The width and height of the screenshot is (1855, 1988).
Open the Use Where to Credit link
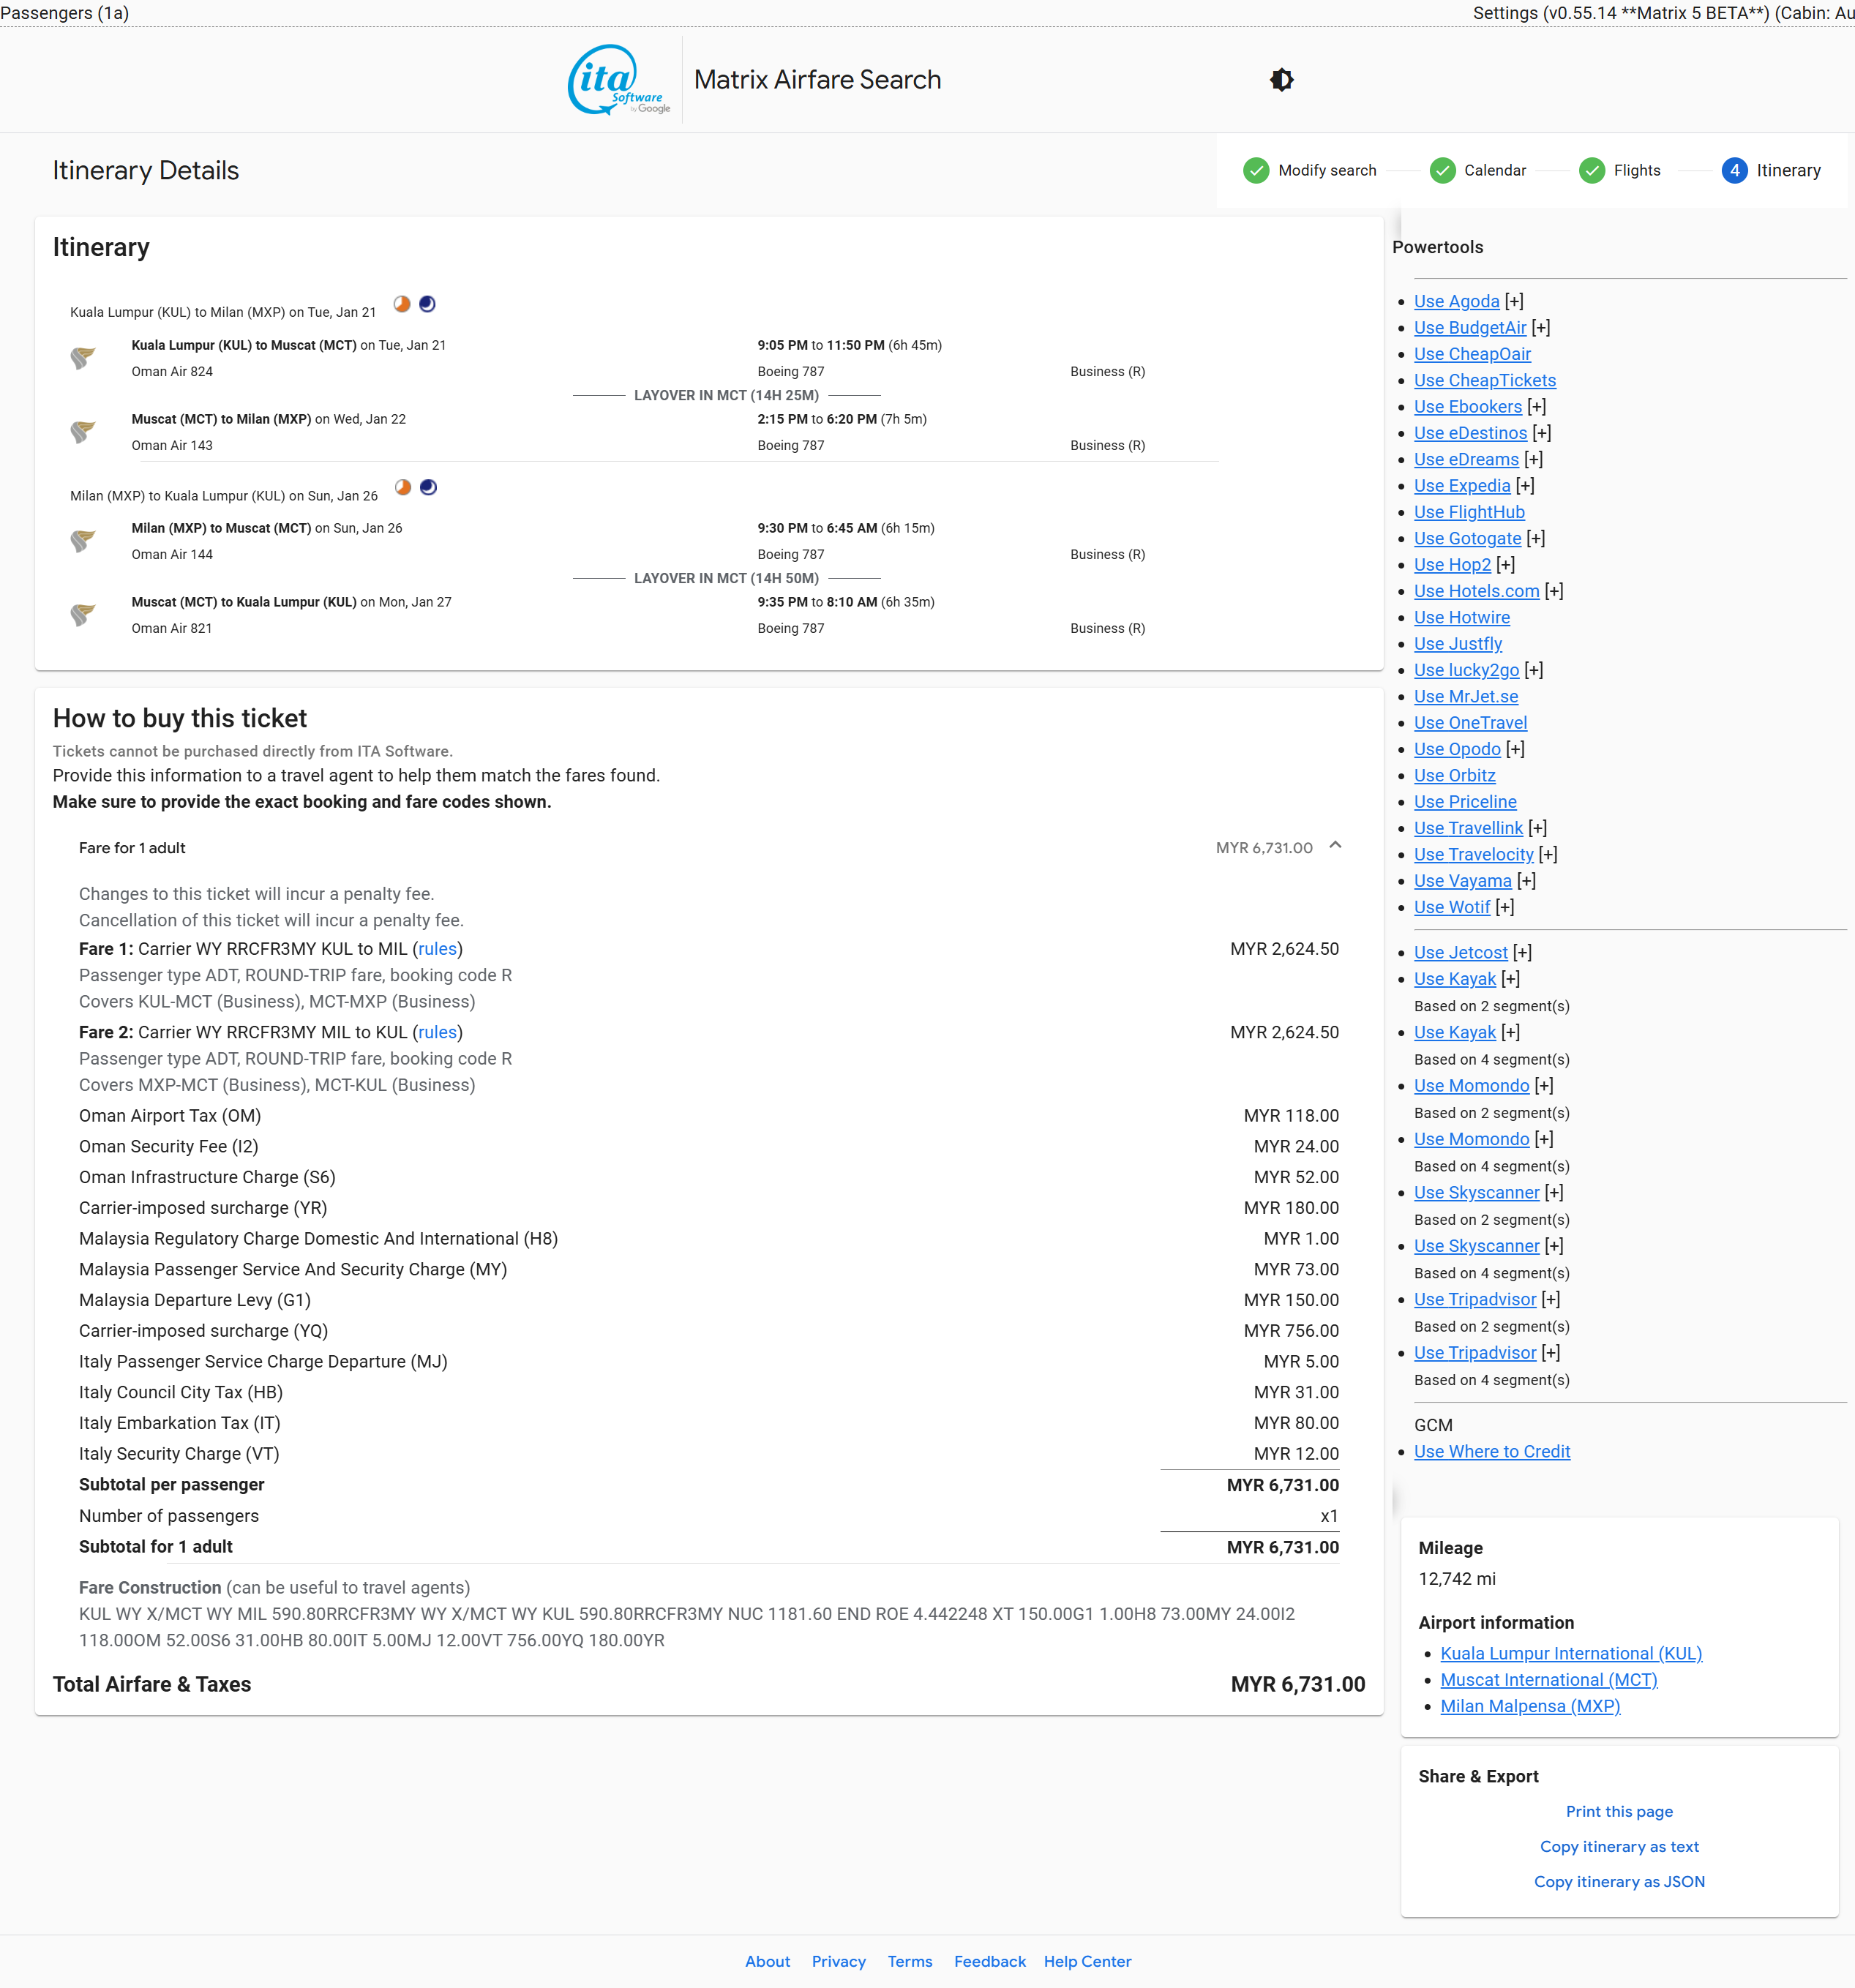click(x=1491, y=1451)
